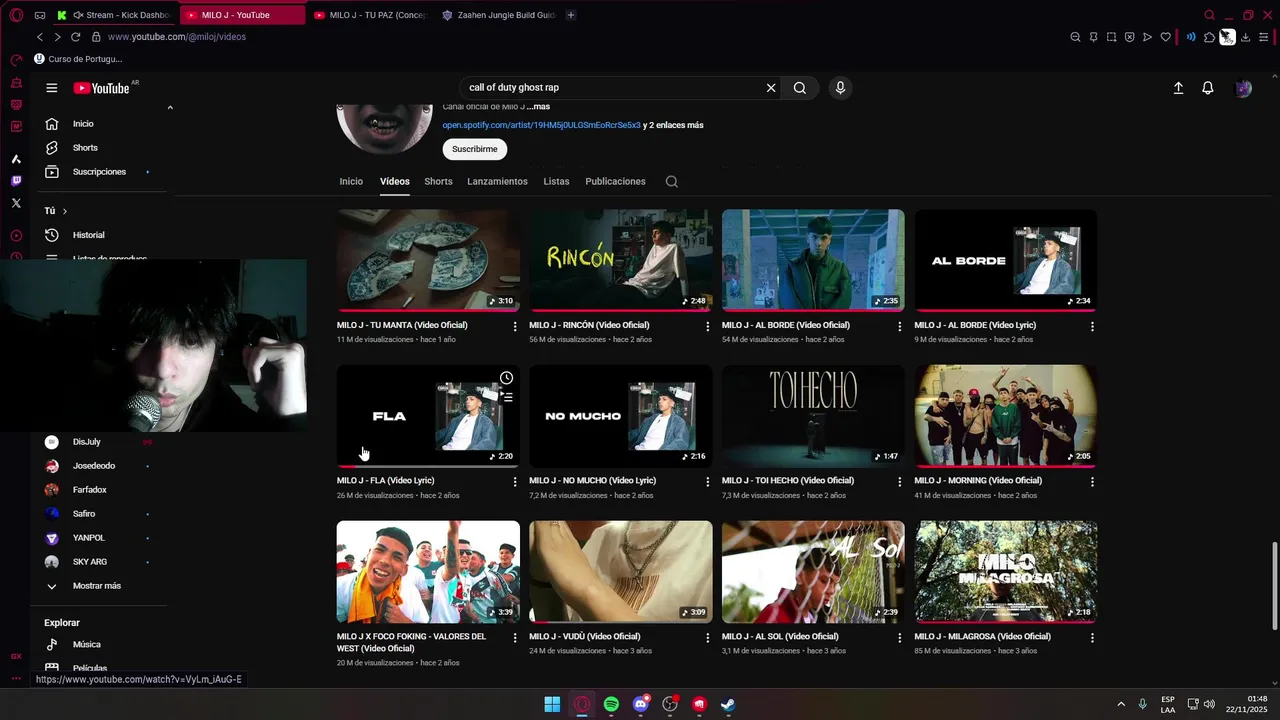Add FLA video to queue
Screen dimensions: 1280x720
tap(507, 398)
